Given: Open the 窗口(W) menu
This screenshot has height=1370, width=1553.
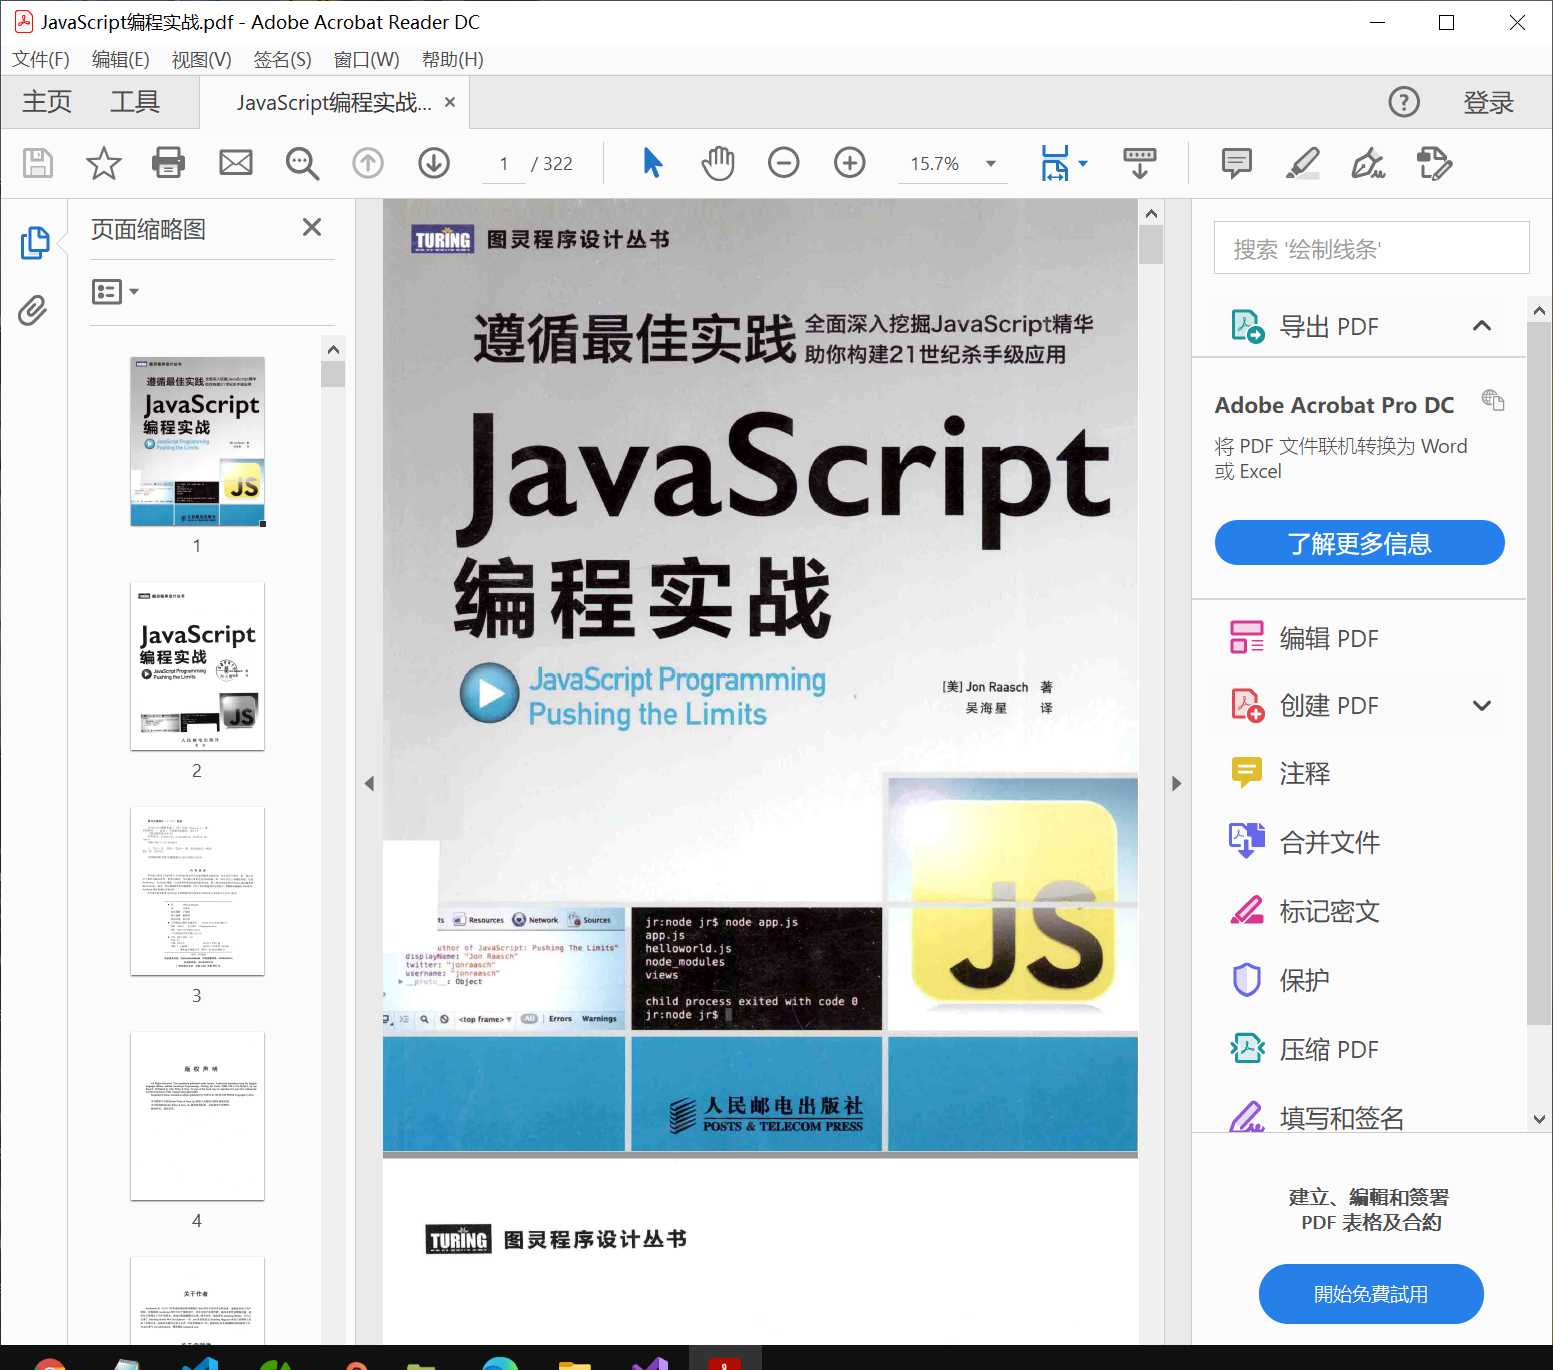Looking at the screenshot, I should tap(366, 60).
